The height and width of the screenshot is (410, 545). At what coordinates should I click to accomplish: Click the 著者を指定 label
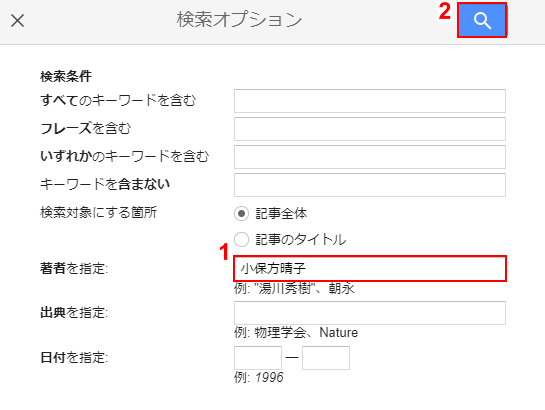[74, 268]
